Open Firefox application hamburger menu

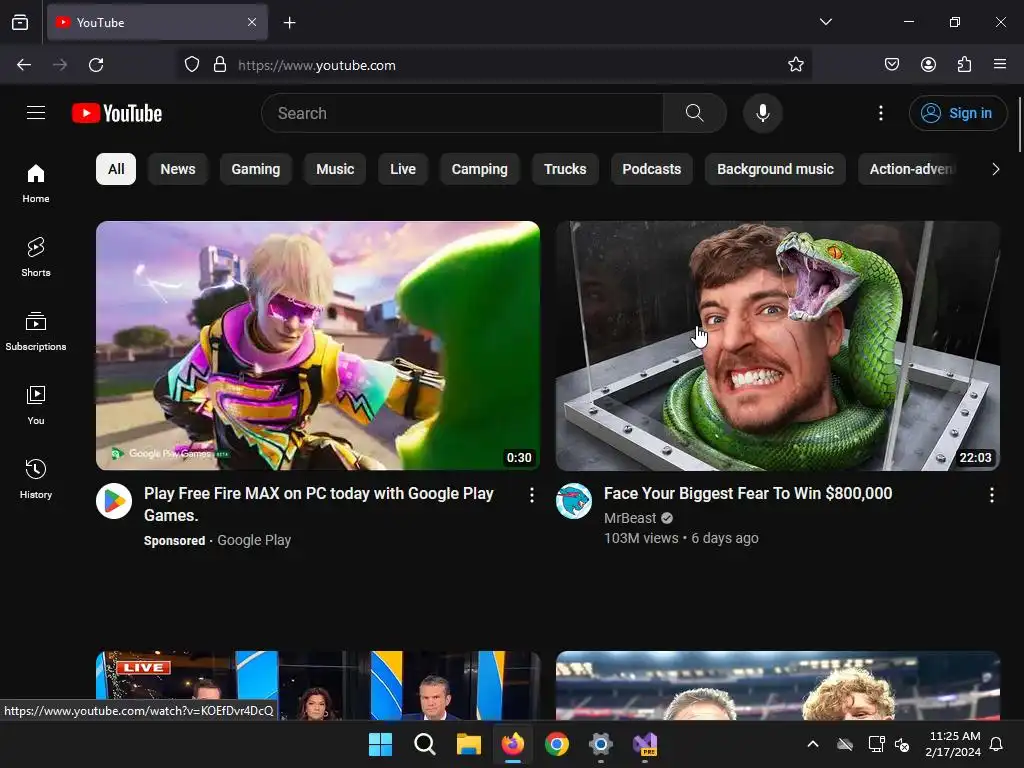[x=1000, y=65]
